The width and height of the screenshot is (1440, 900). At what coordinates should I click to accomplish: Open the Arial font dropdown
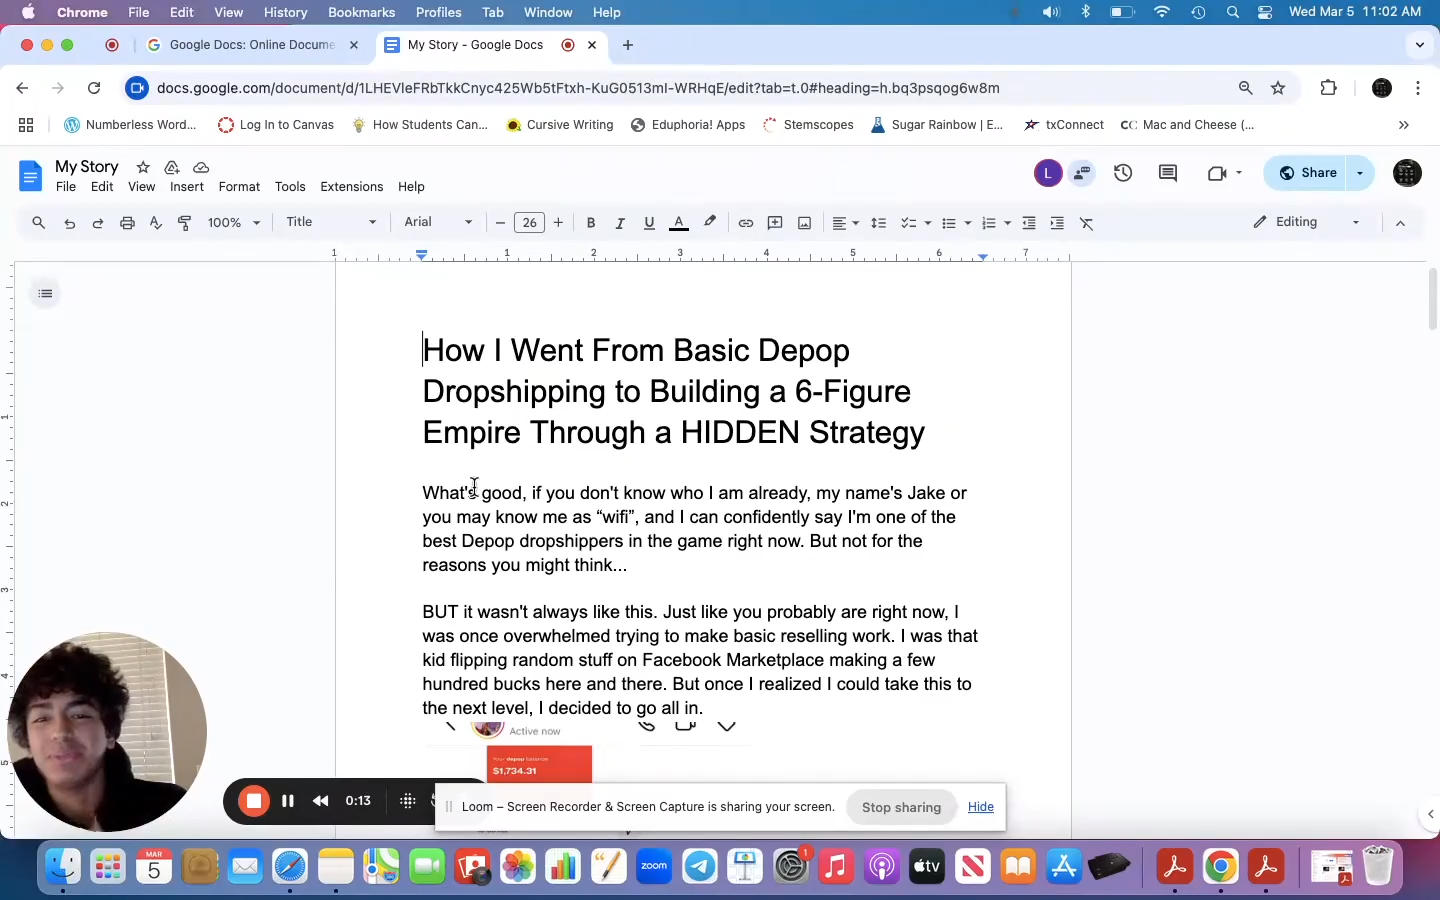point(438,222)
